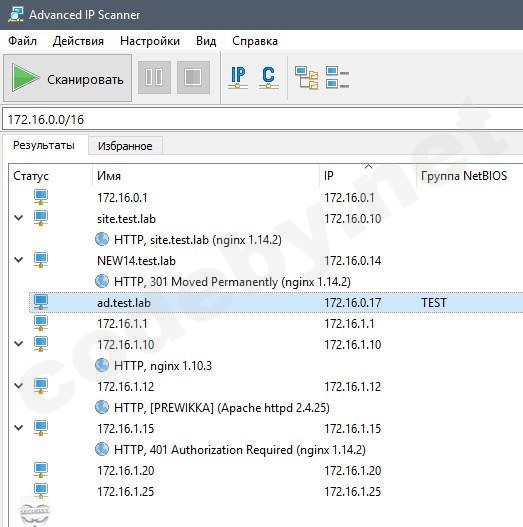The height and width of the screenshot is (527, 523).
Task: Open the Справка menu
Action: pos(255,41)
